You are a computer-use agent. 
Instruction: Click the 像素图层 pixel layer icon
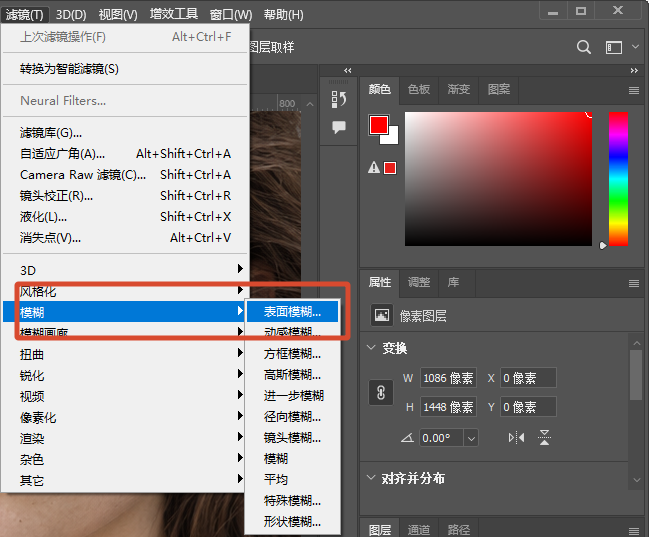(382, 315)
